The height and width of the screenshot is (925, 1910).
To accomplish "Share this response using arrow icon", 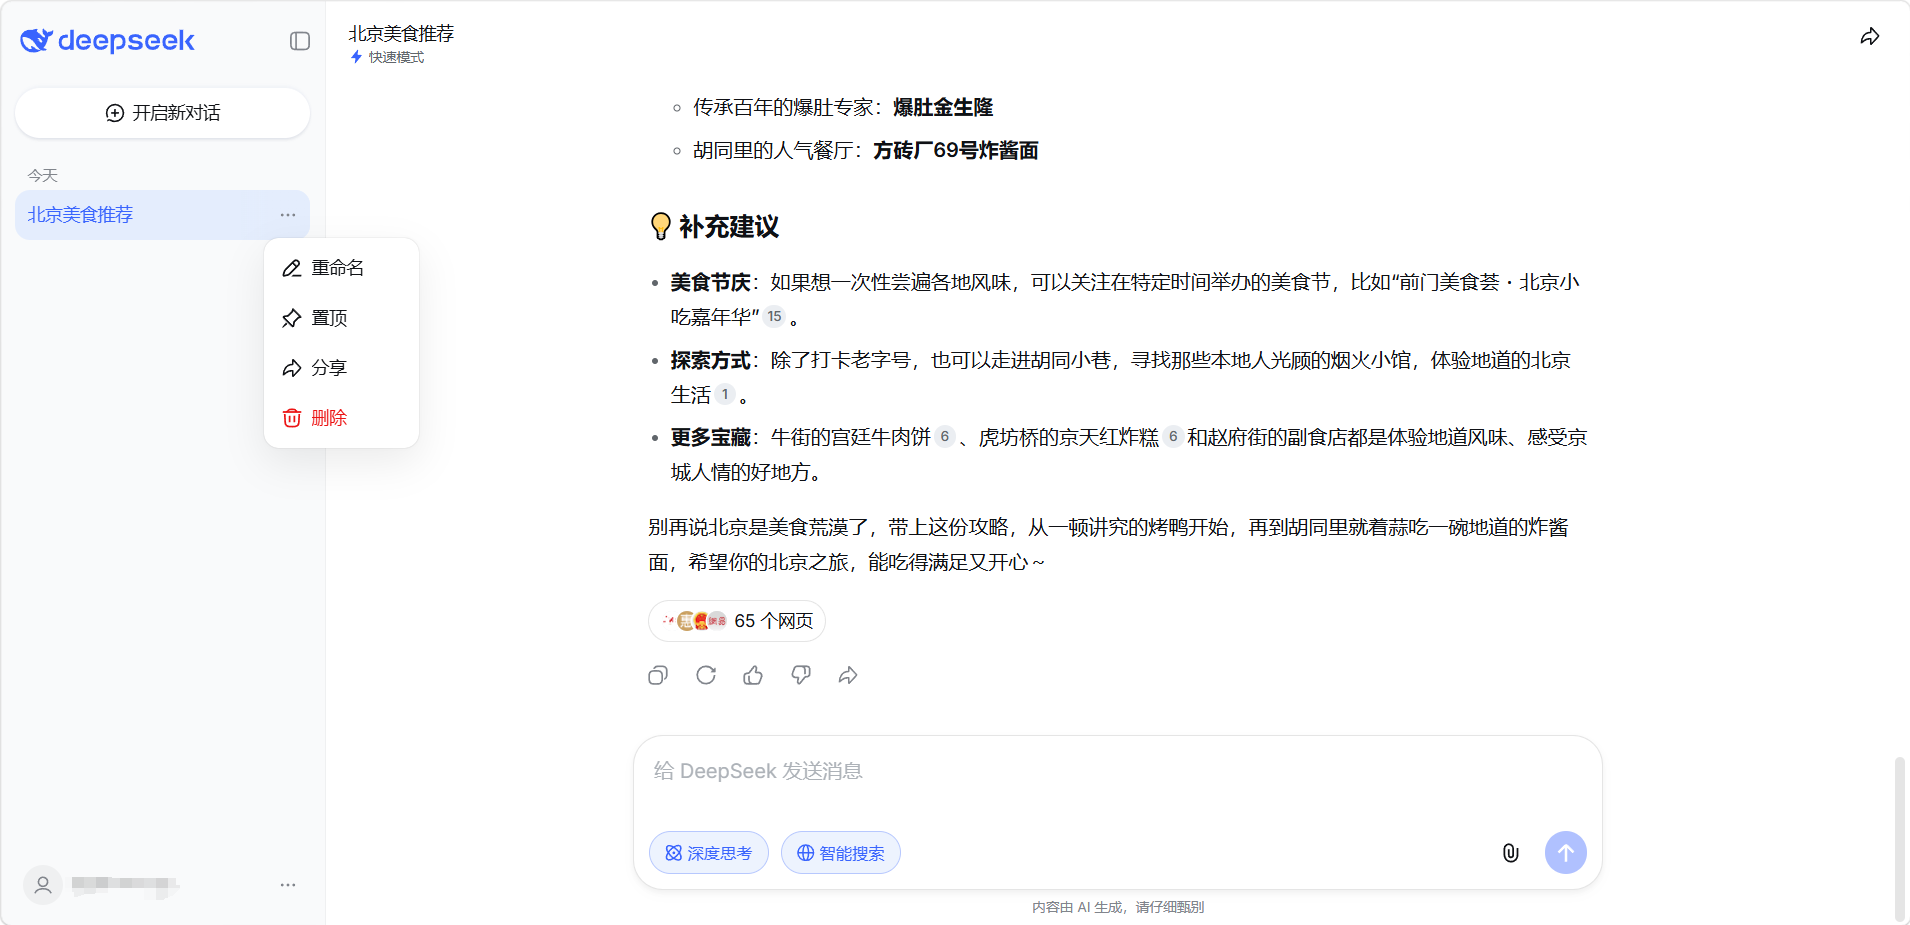I will [848, 676].
